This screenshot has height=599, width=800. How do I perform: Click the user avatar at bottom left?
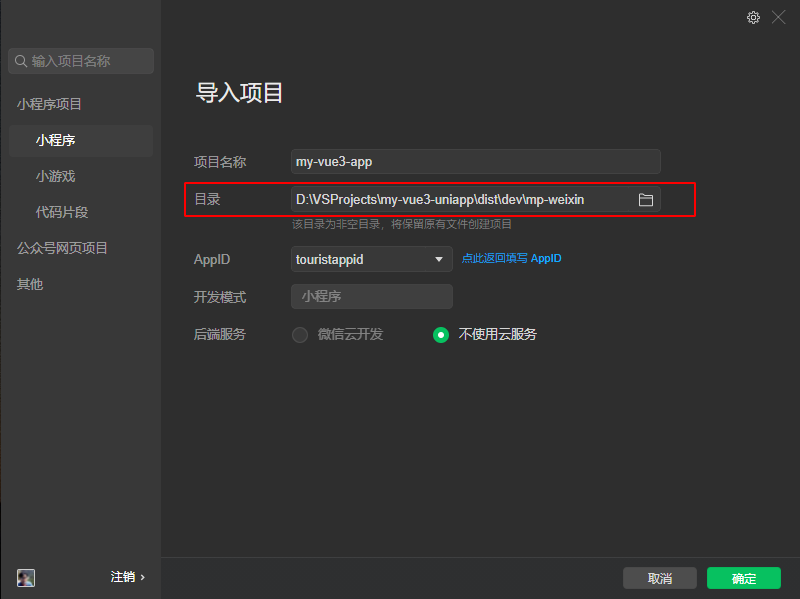25,578
